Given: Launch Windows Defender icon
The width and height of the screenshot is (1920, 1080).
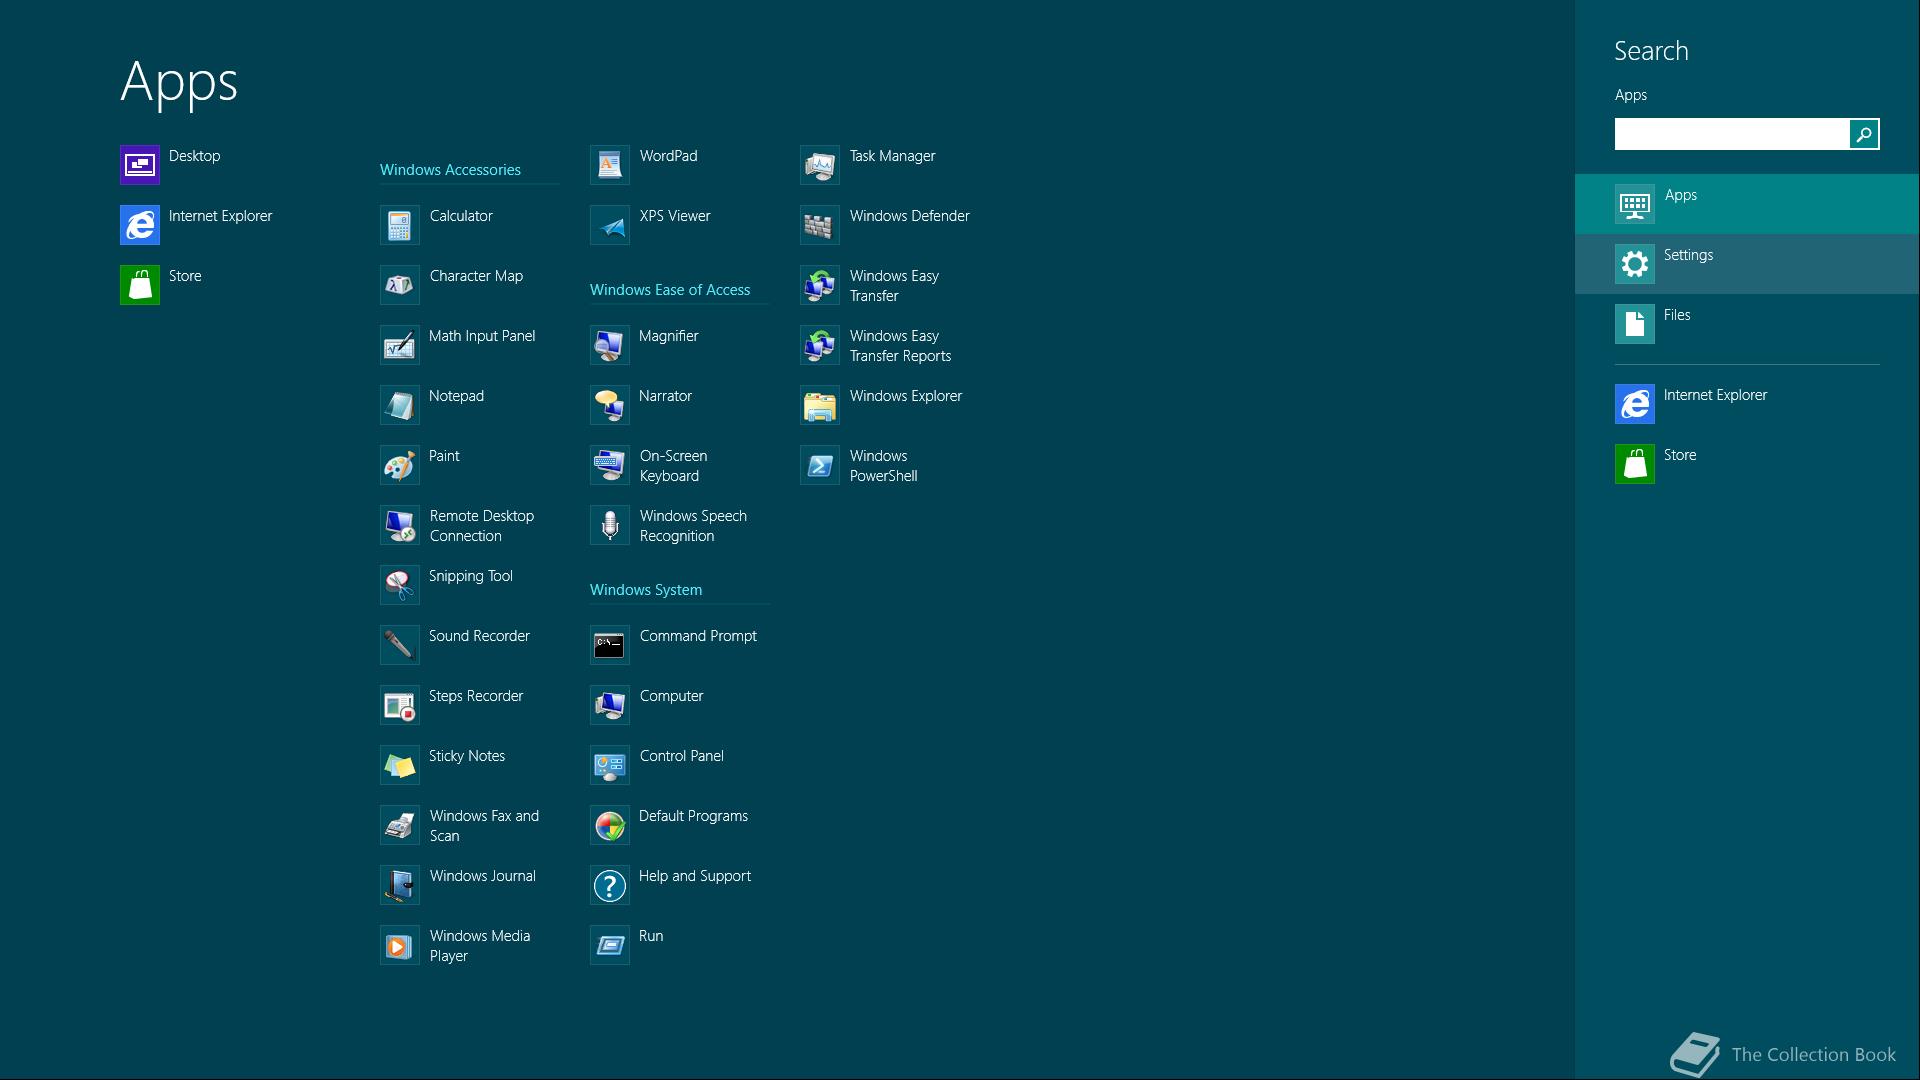Looking at the screenshot, I should pos(820,225).
